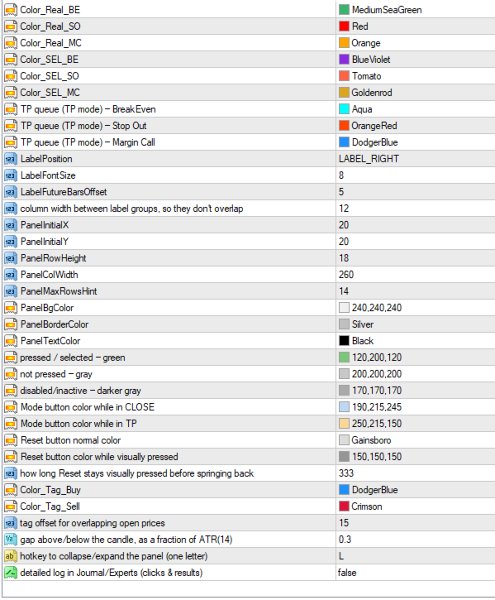Open the Aqua color swatch
The image size is (495, 600).
344,109
